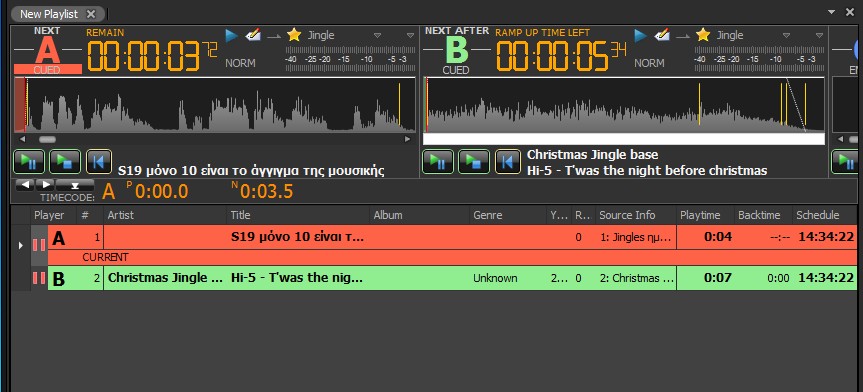
Task: Click the CURRENT label under row A
Action: click(x=105, y=257)
